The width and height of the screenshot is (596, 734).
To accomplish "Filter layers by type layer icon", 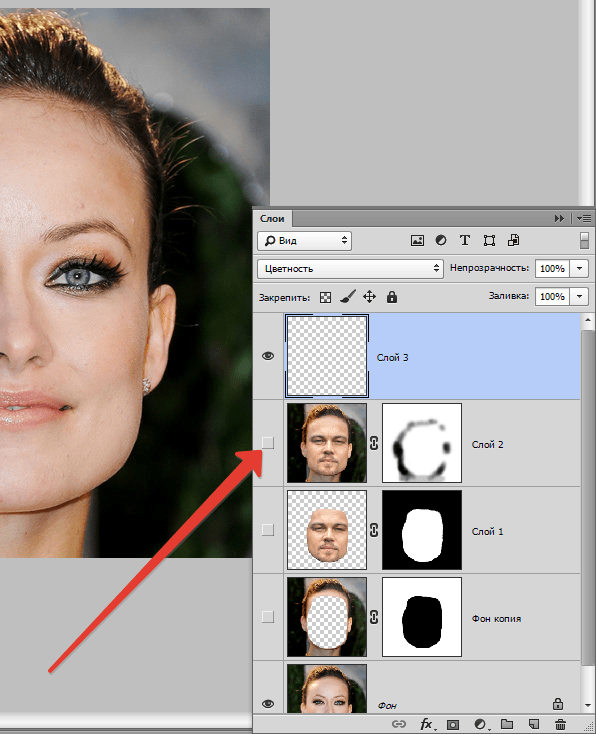I will (x=464, y=240).
